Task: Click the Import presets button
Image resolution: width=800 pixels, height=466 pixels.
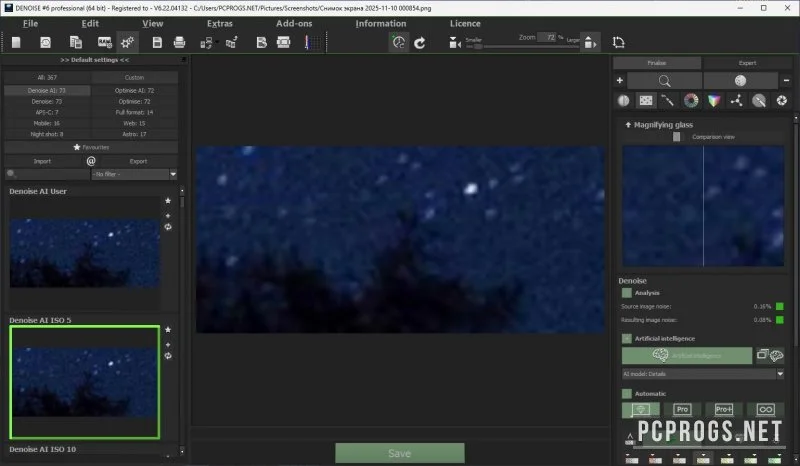Action: pyautogui.click(x=42, y=161)
